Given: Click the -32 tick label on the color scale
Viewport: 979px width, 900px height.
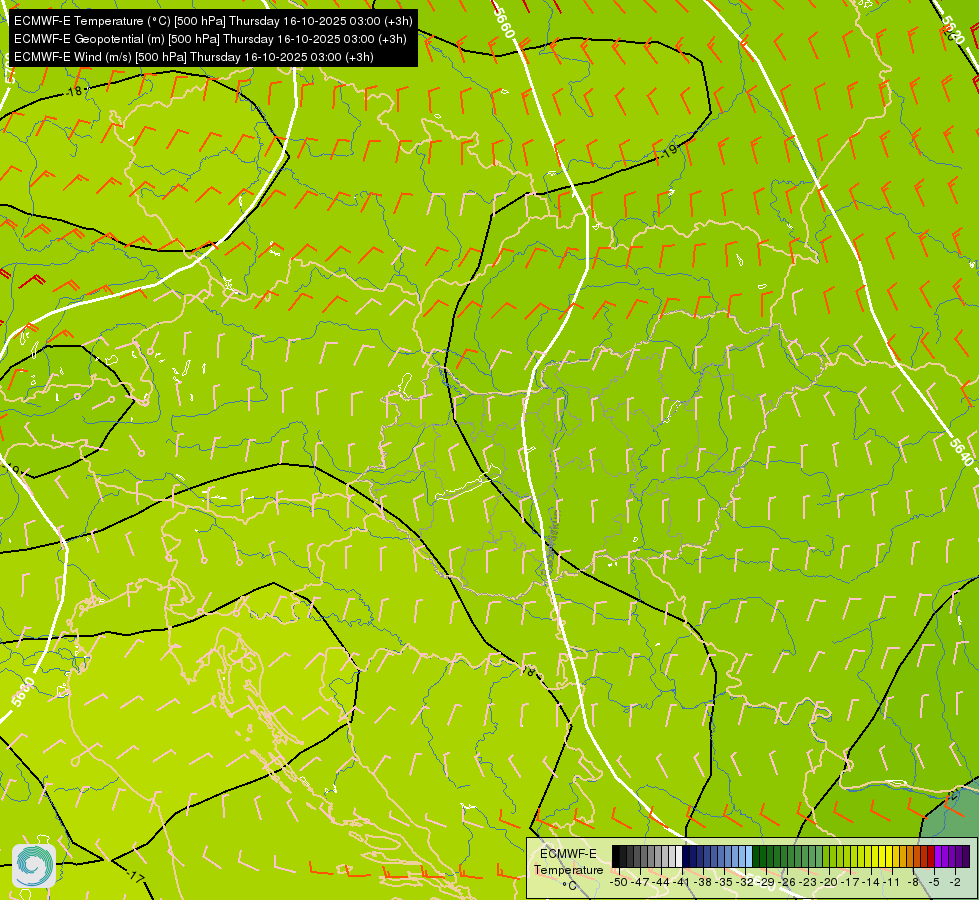Looking at the screenshot, I should [x=745, y=883].
